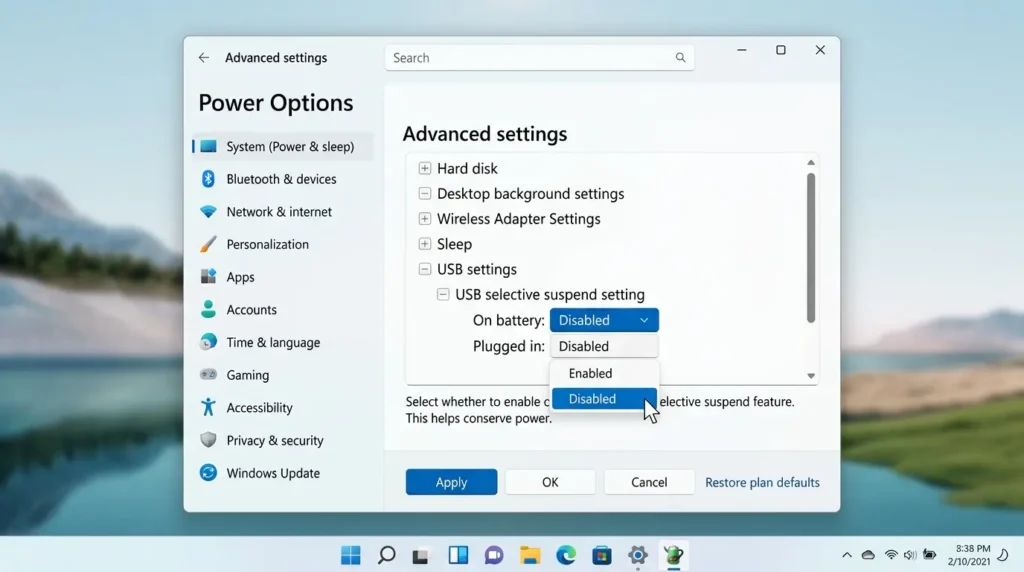Expand the Sleep node
The image size is (1024, 572).
point(424,244)
